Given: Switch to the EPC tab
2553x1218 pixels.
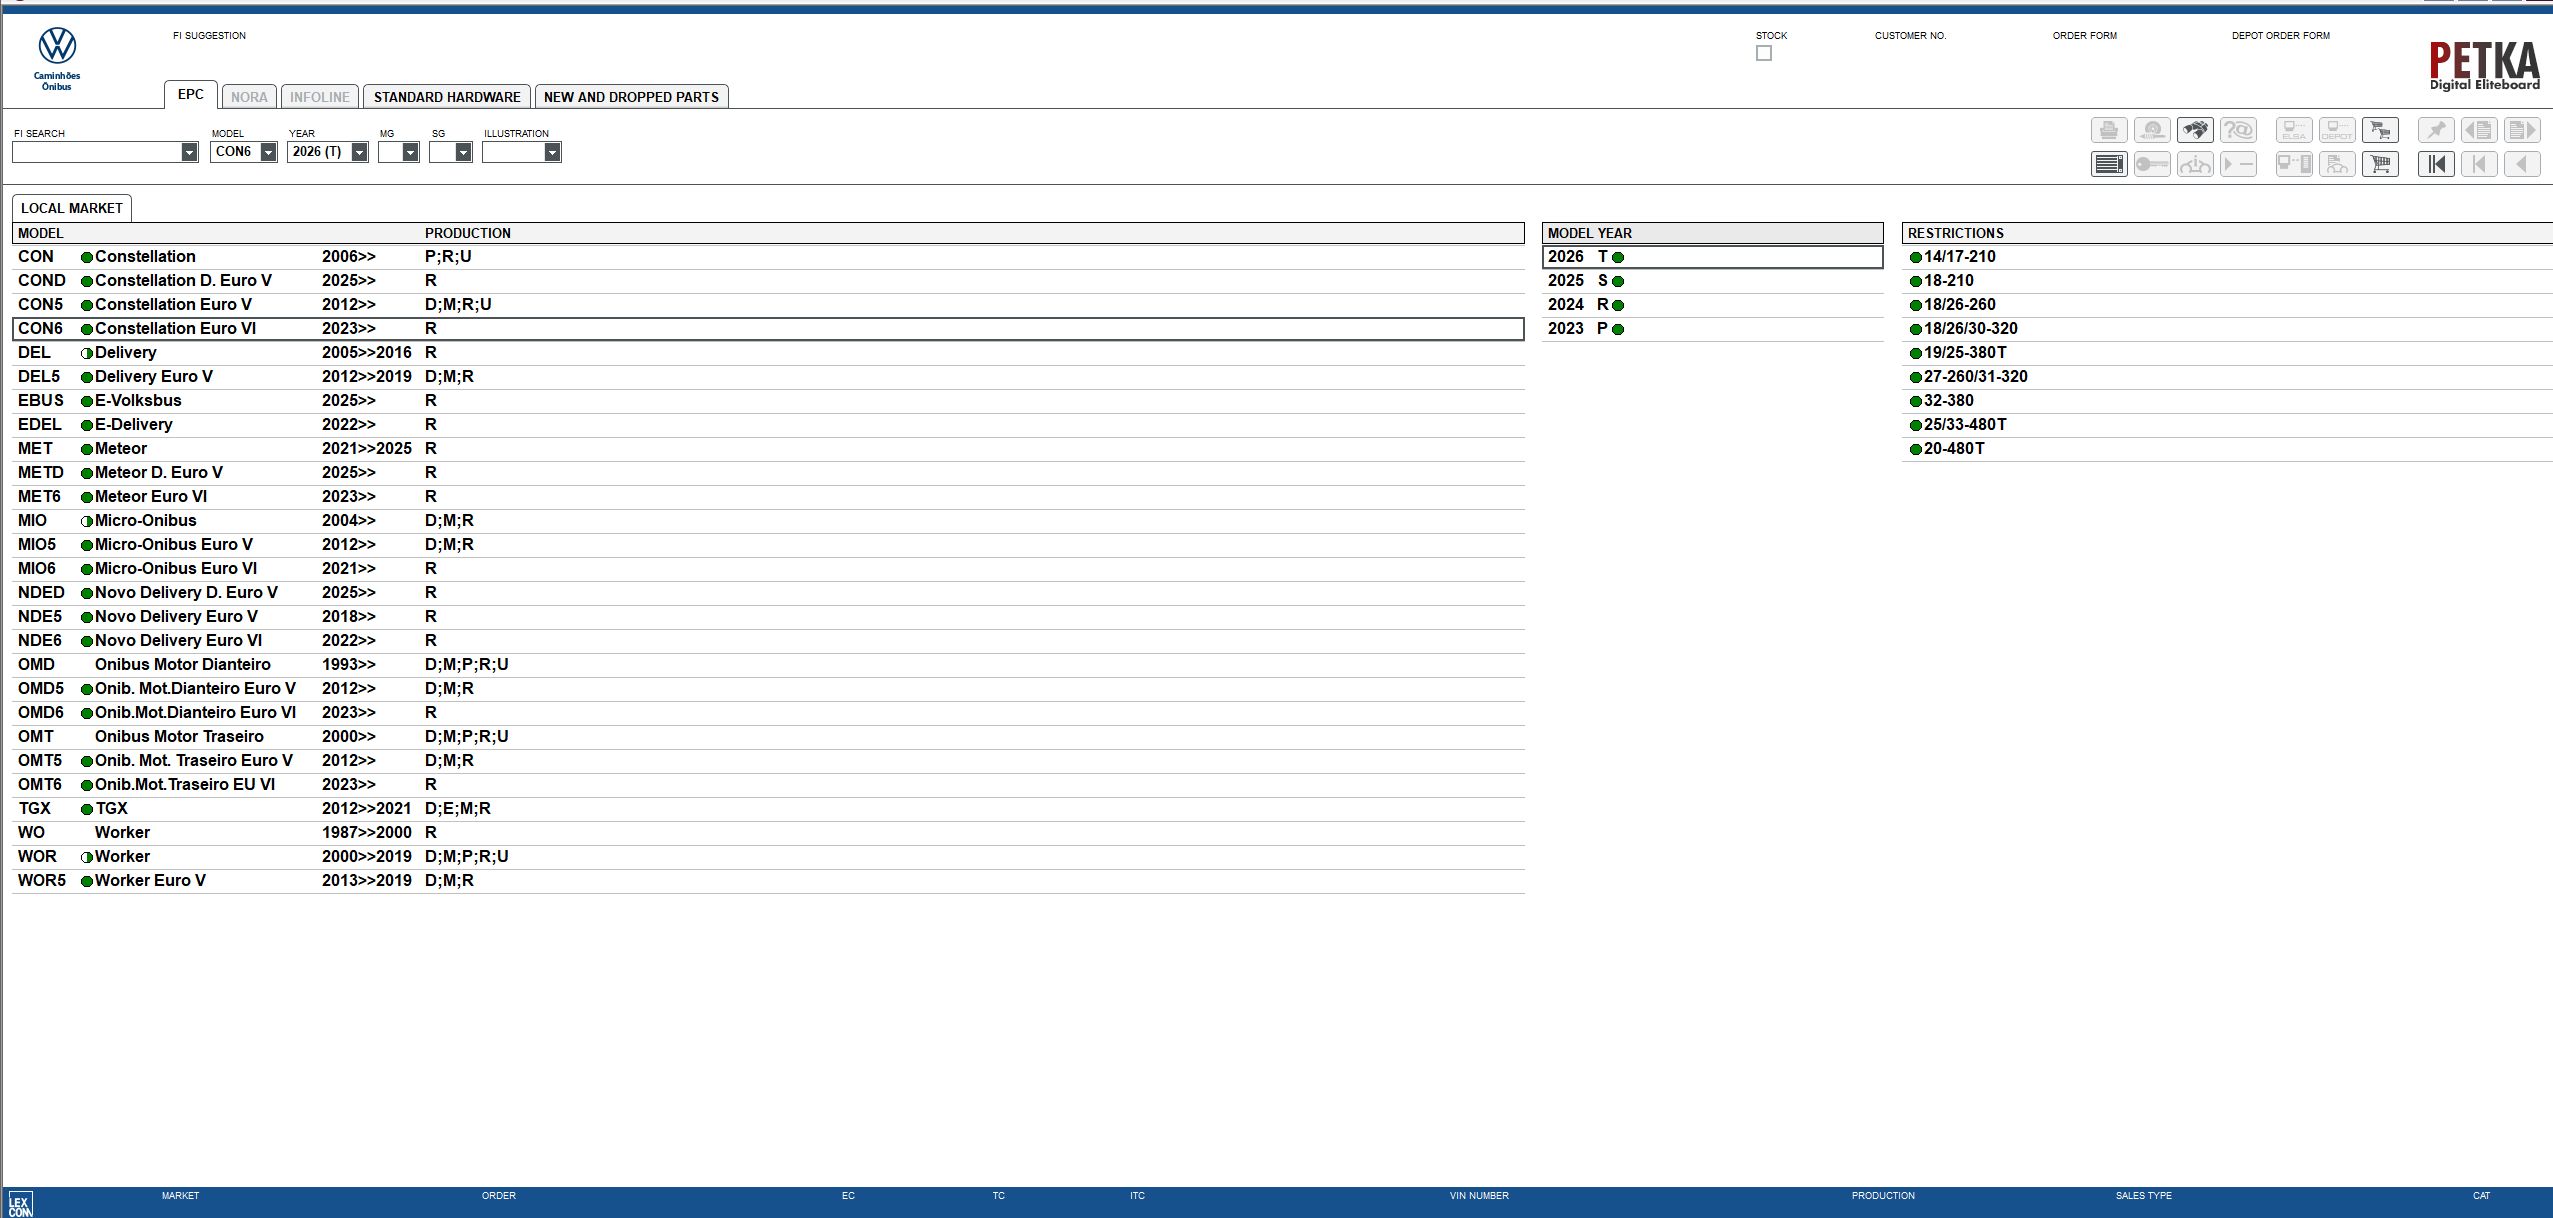Looking at the screenshot, I should coord(190,95).
